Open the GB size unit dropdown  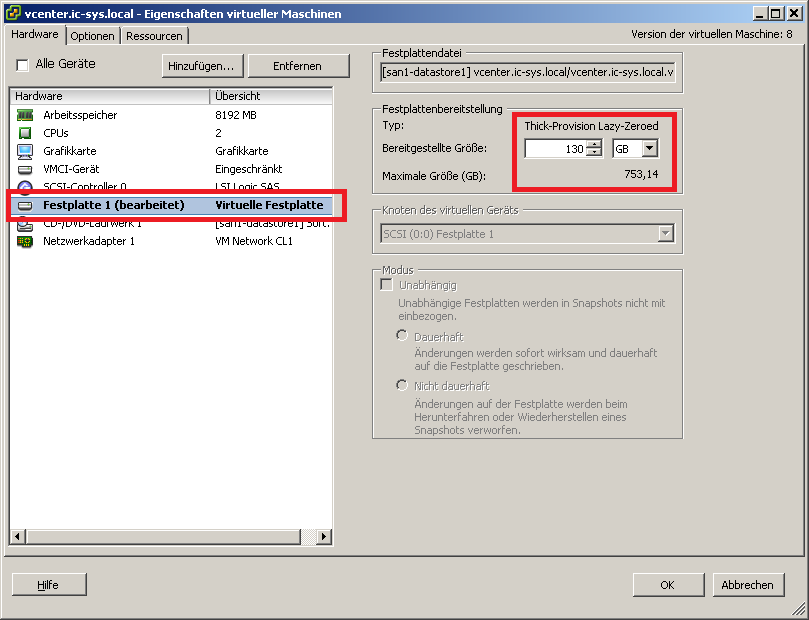click(649, 148)
